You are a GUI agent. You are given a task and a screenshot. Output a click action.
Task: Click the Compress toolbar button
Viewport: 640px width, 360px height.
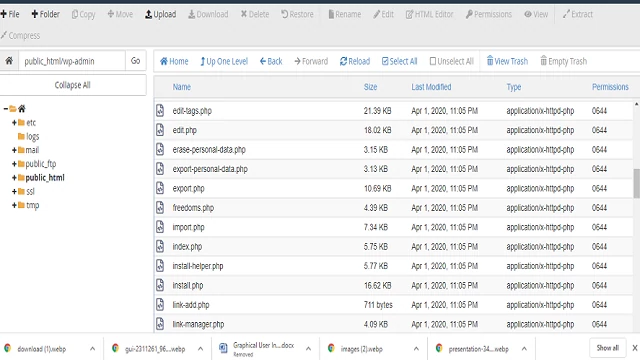20,36
